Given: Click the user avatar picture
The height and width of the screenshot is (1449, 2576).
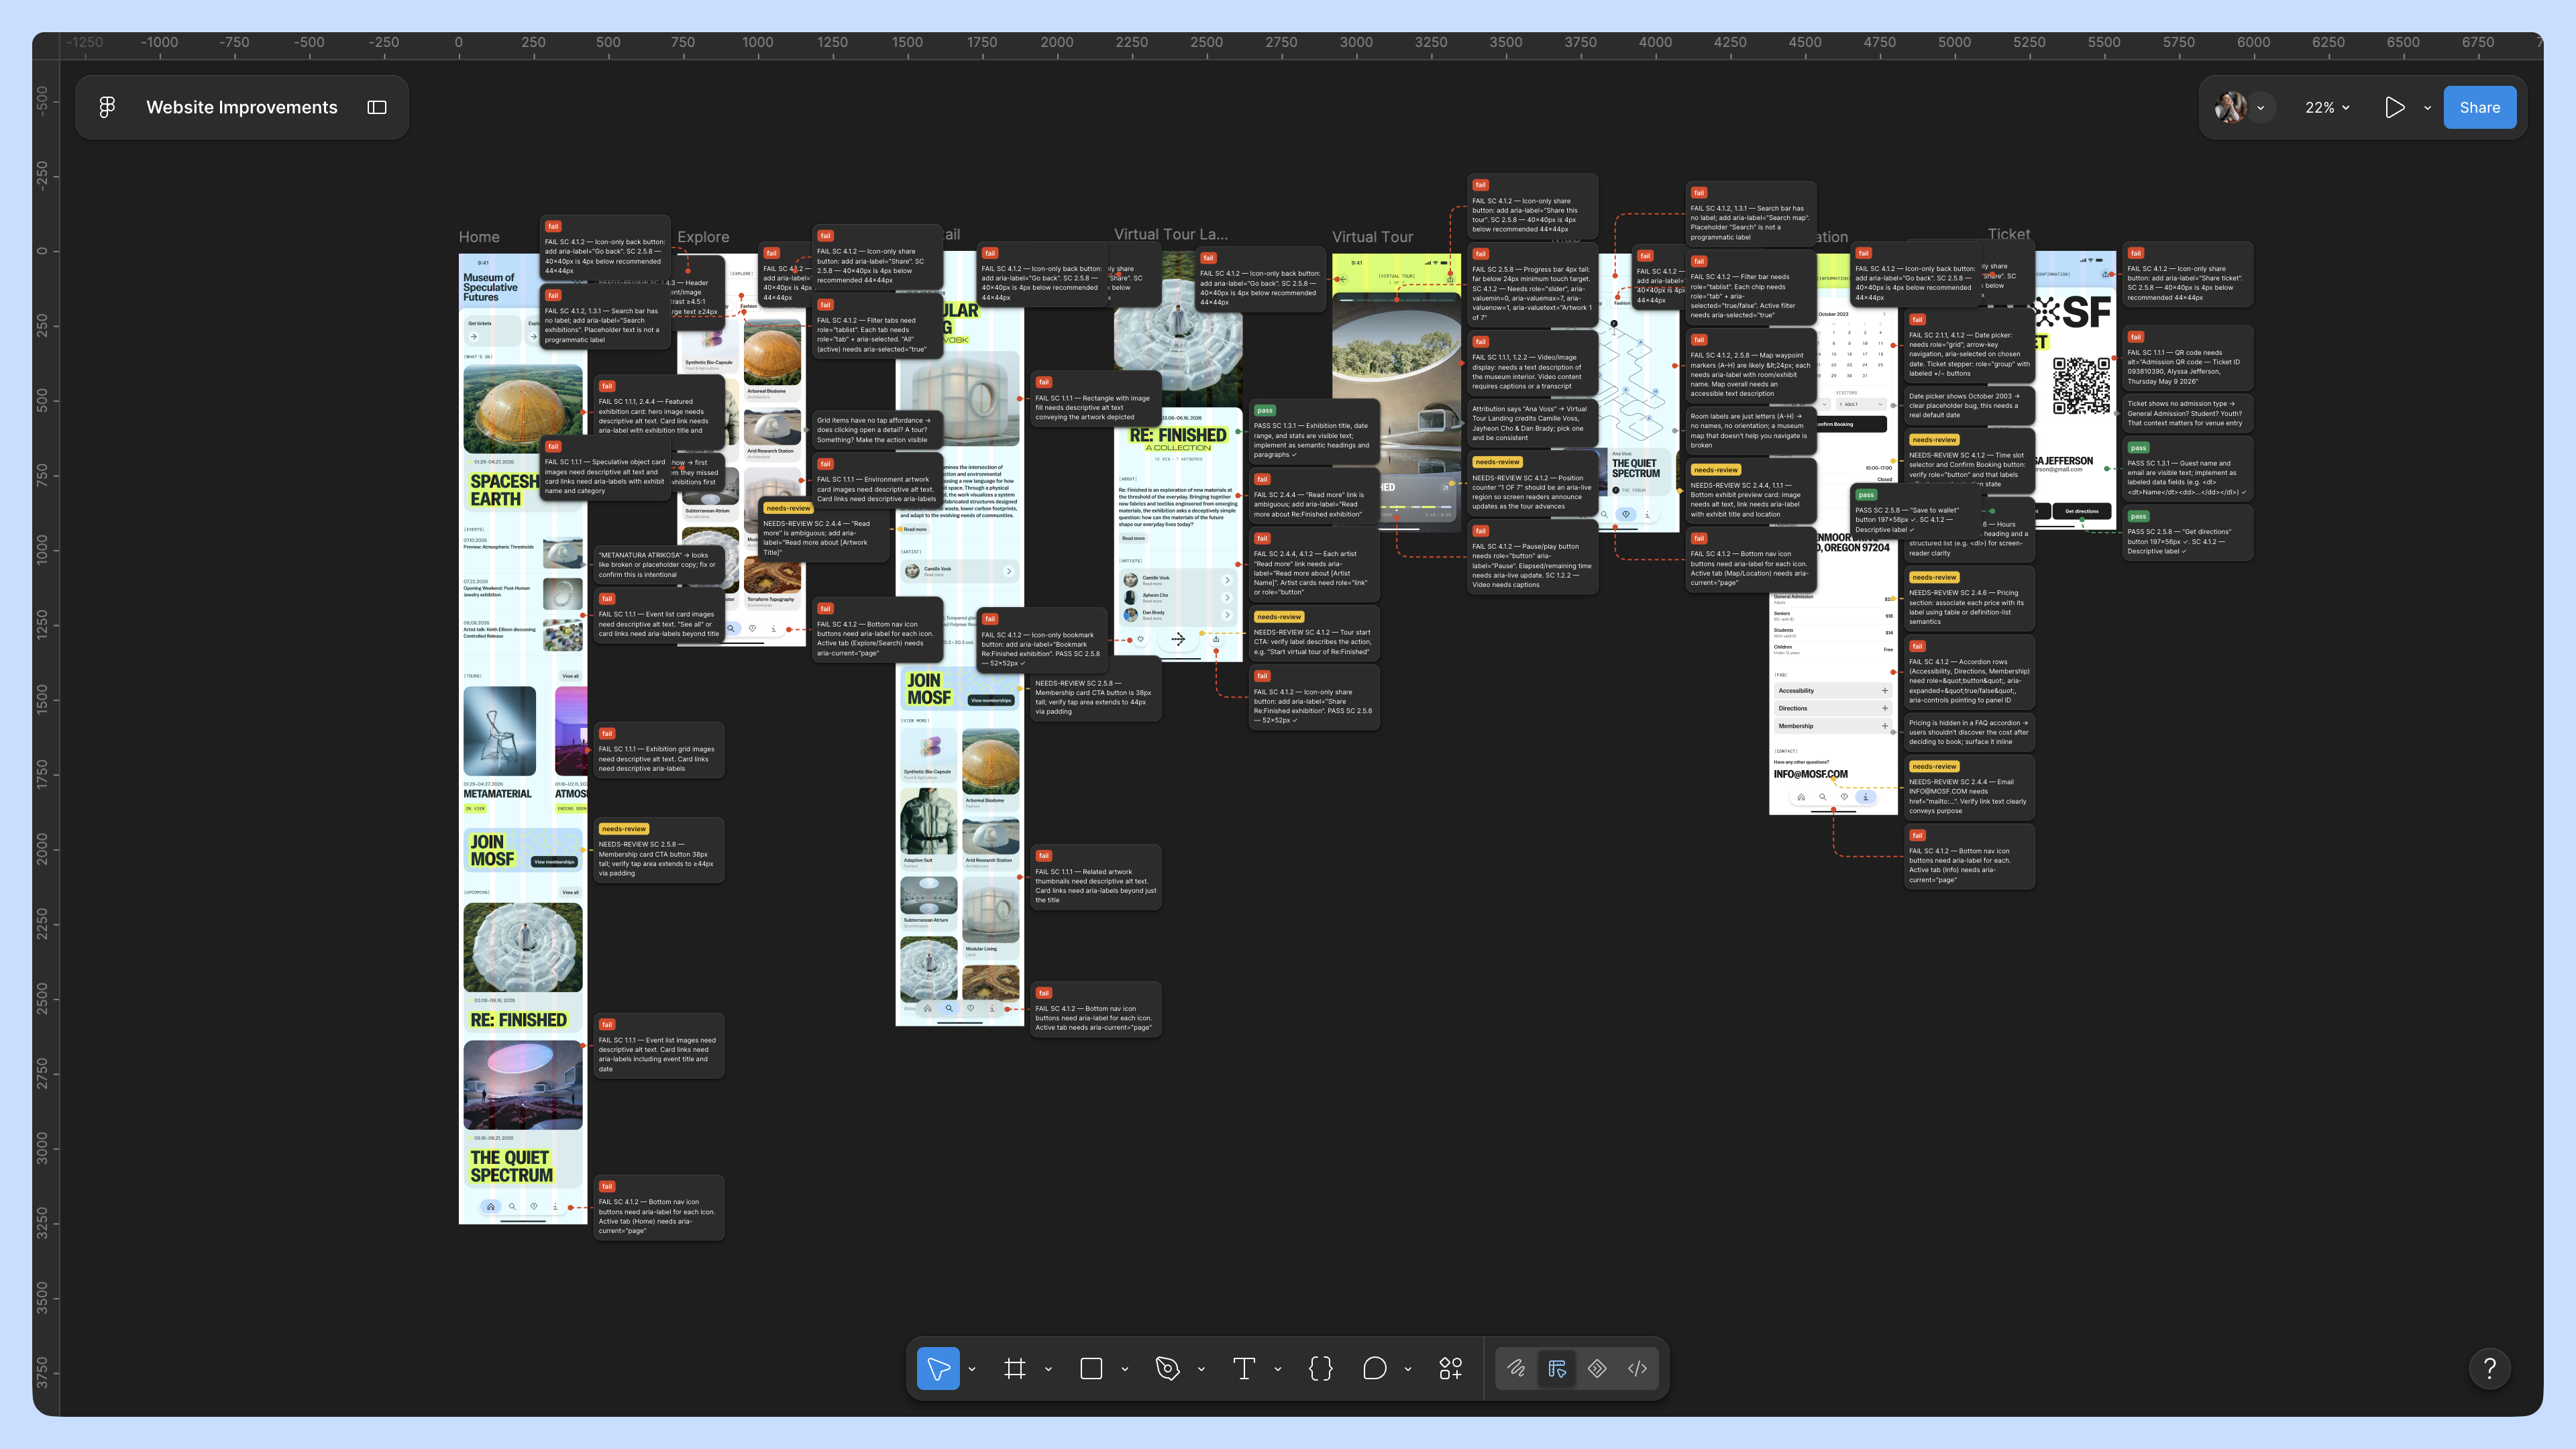Looking at the screenshot, I should [2230, 107].
